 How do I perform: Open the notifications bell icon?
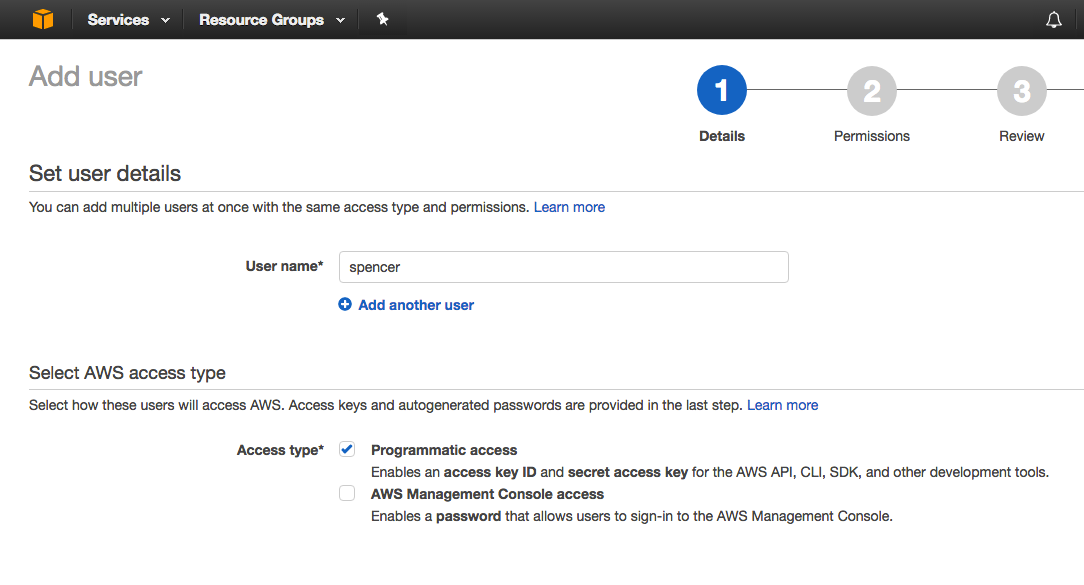point(1054,20)
